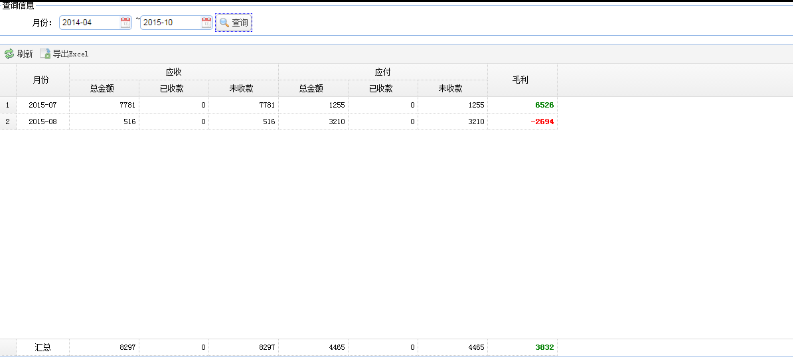Click the 毛利 column header
793x361 pixels.
(x=522, y=80)
